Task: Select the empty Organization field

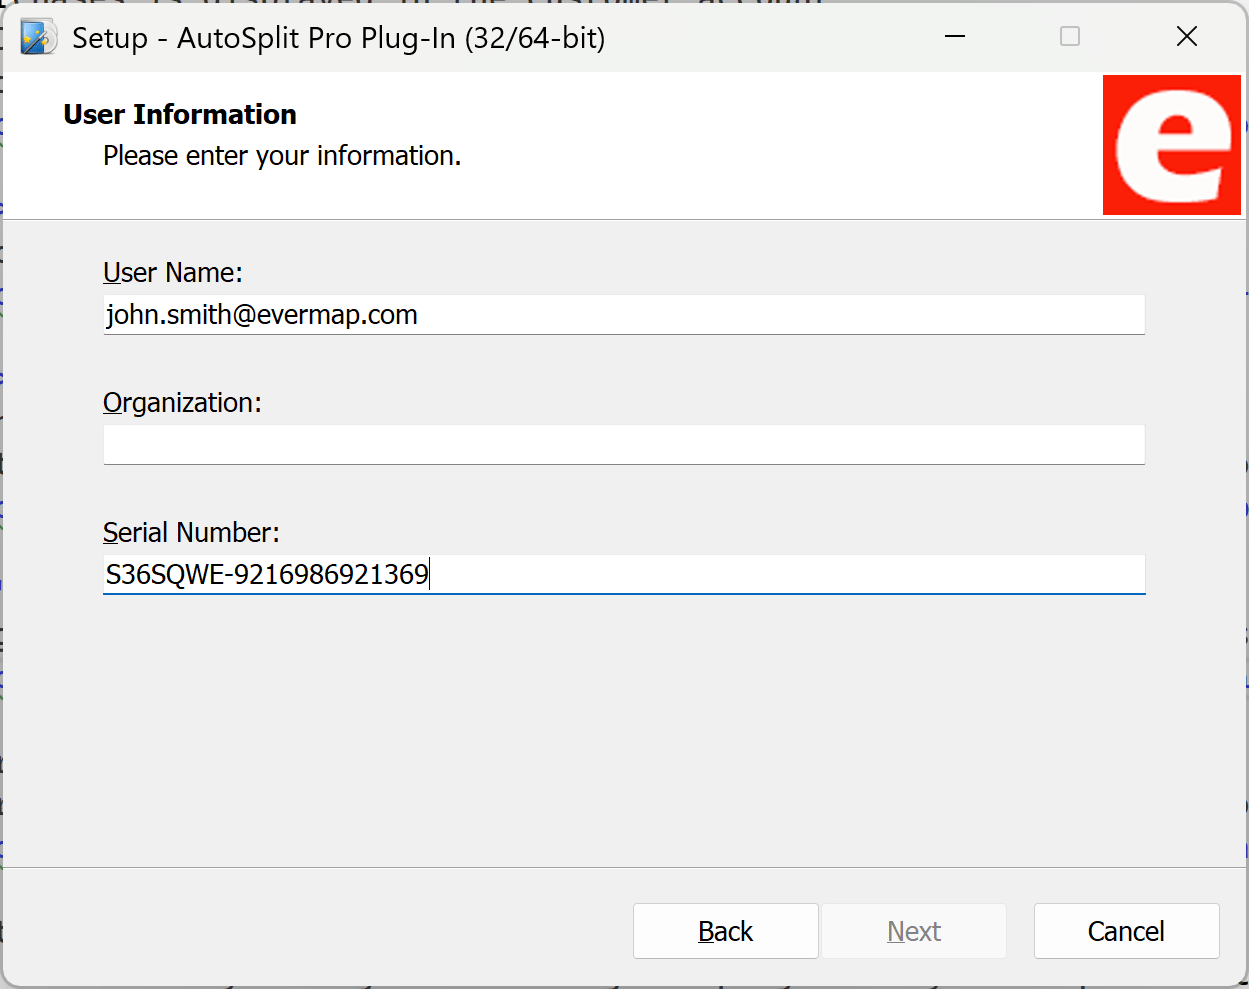Action: [623, 444]
